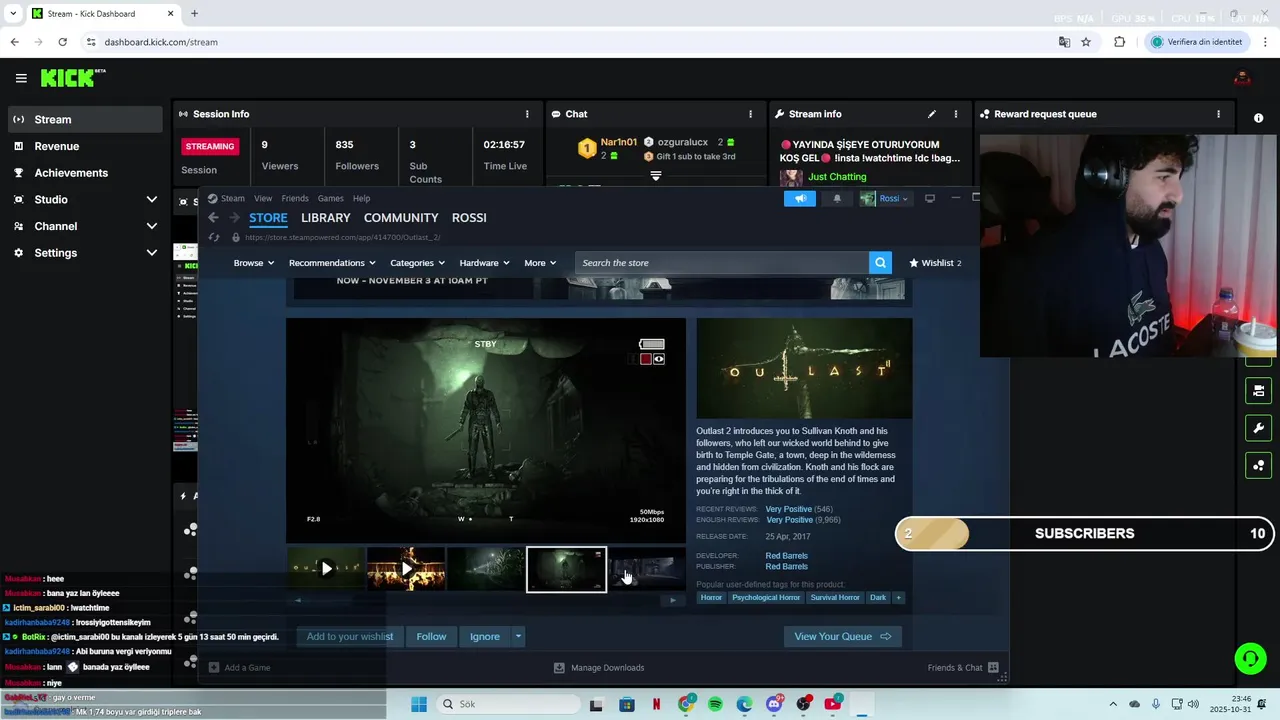The width and height of the screenshot is (1280, 720).
Task: Click Steam forward navigation arrow
Action: click(x=234, y=218)
